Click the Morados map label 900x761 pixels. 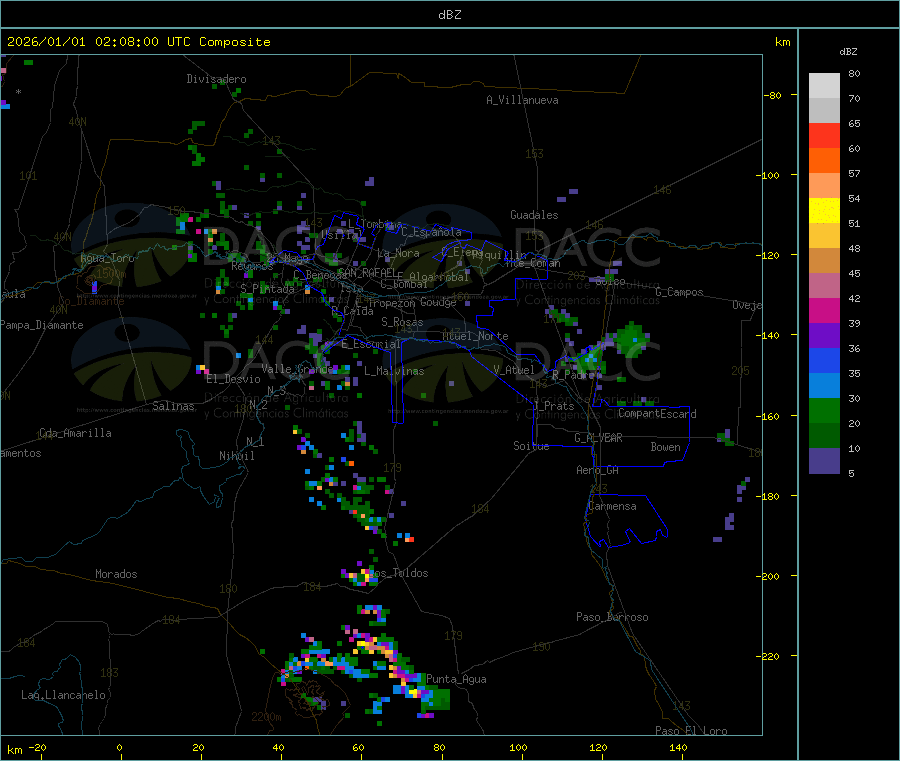[117, 574]
